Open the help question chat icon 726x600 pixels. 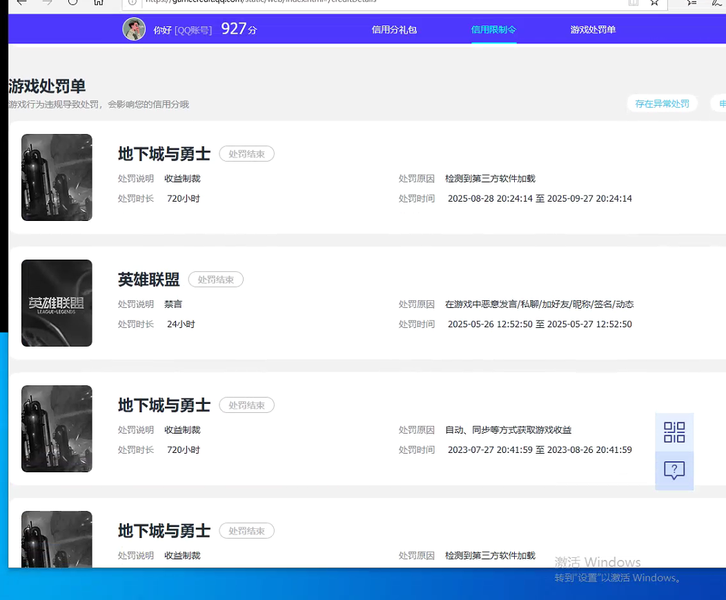click(674, 470)
